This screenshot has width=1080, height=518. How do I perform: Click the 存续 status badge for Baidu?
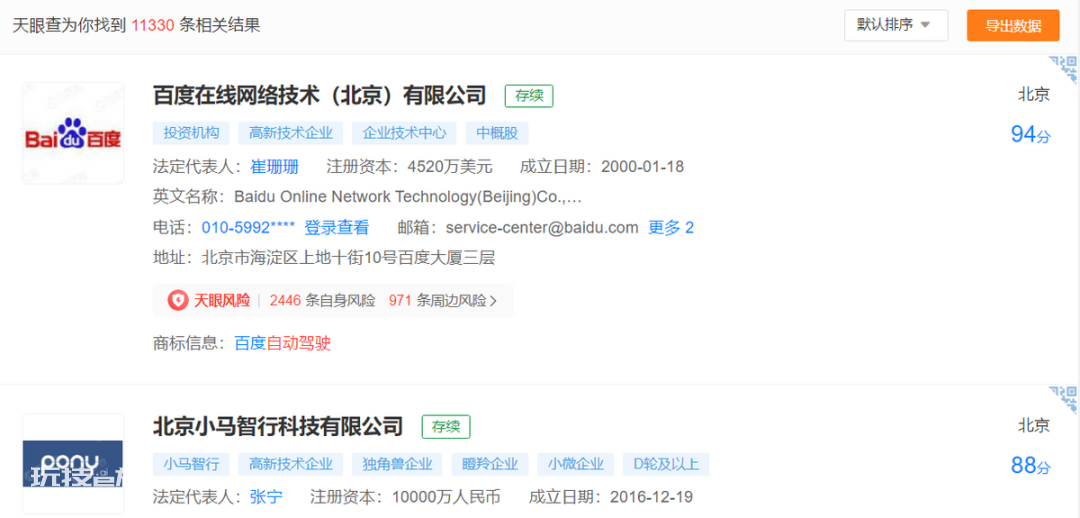click(x=529, y=96)
